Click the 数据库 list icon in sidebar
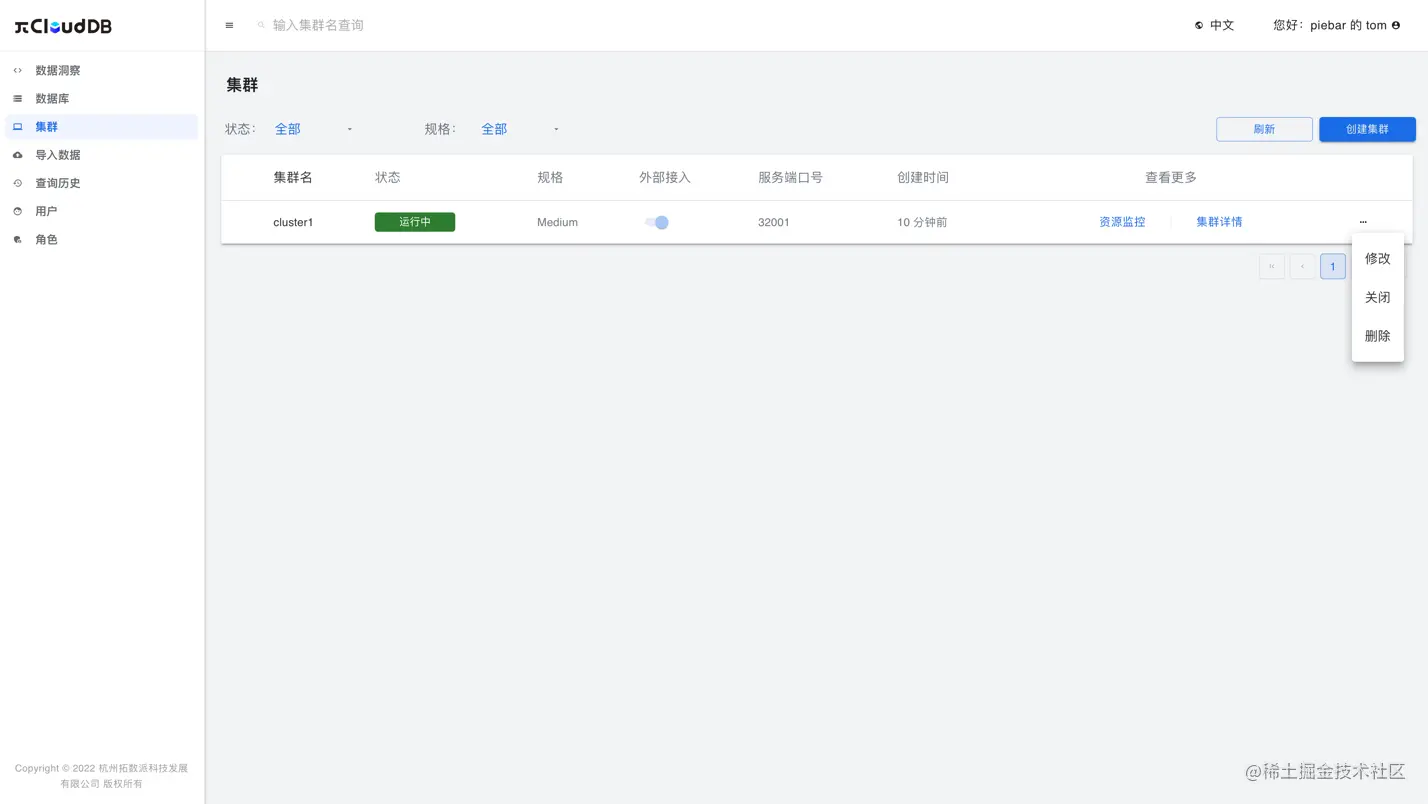Screen dimensions: 1428x804 tap(17, 99)
